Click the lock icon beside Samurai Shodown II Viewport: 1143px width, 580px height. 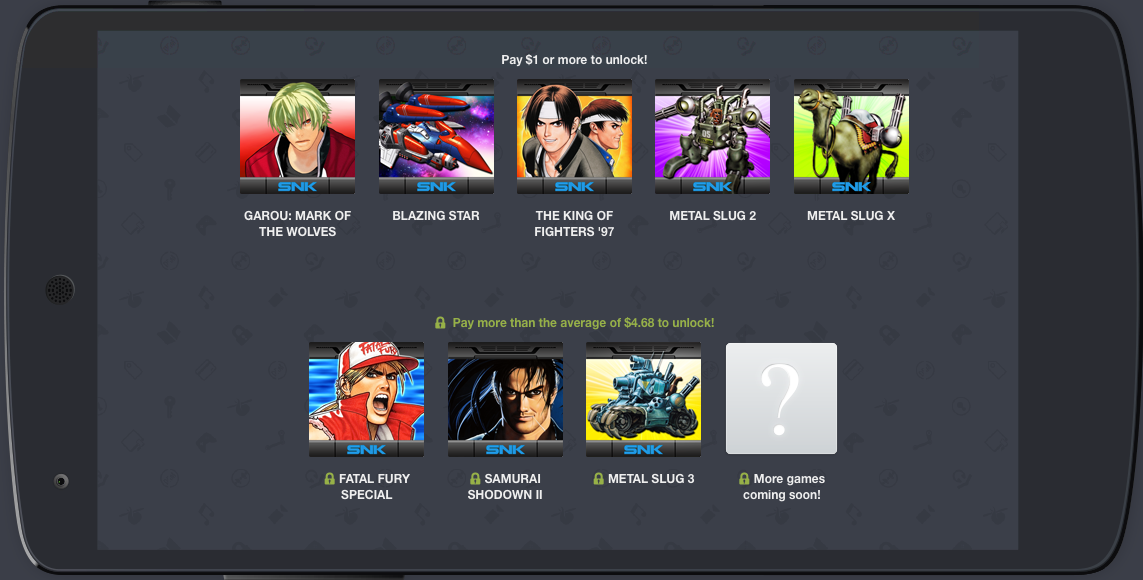(x=475, y=479)
